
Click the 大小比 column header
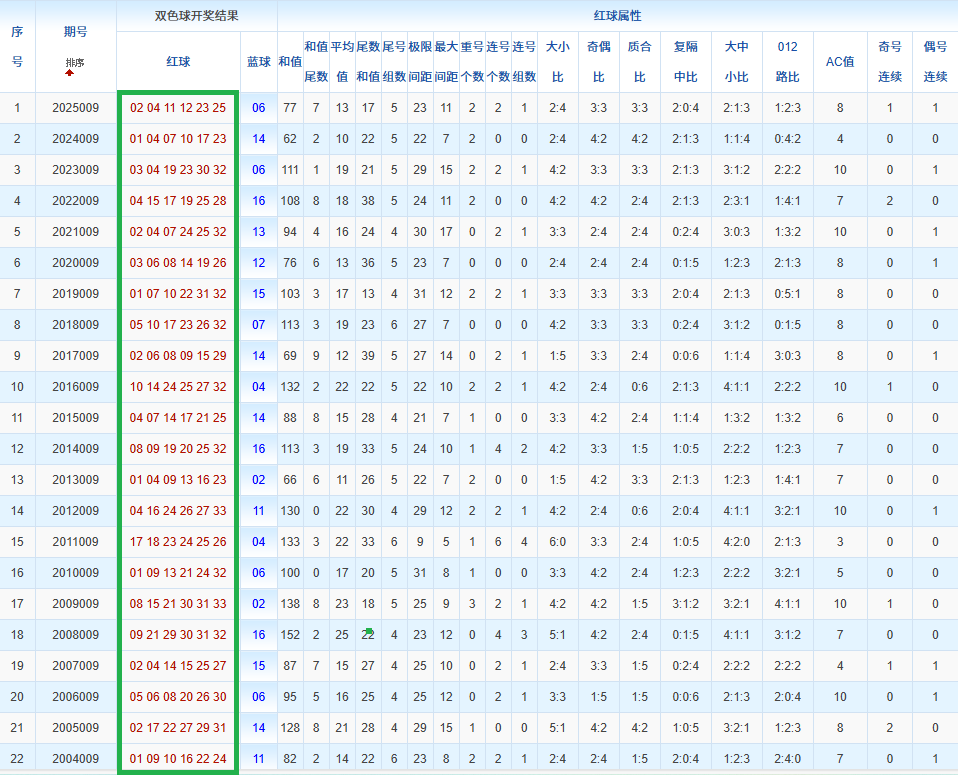point(557,61)
